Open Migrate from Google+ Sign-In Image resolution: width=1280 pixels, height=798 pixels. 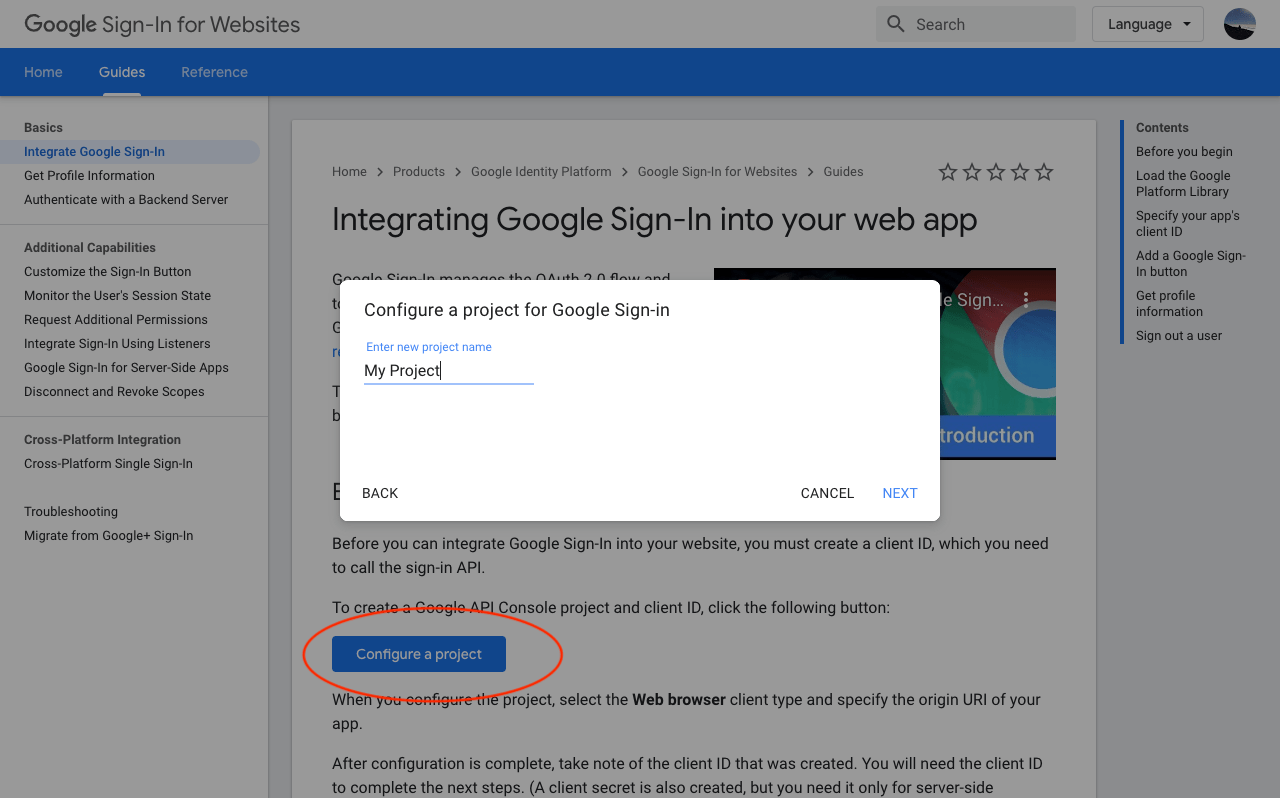pyautogui.click(x=108, y=536)
